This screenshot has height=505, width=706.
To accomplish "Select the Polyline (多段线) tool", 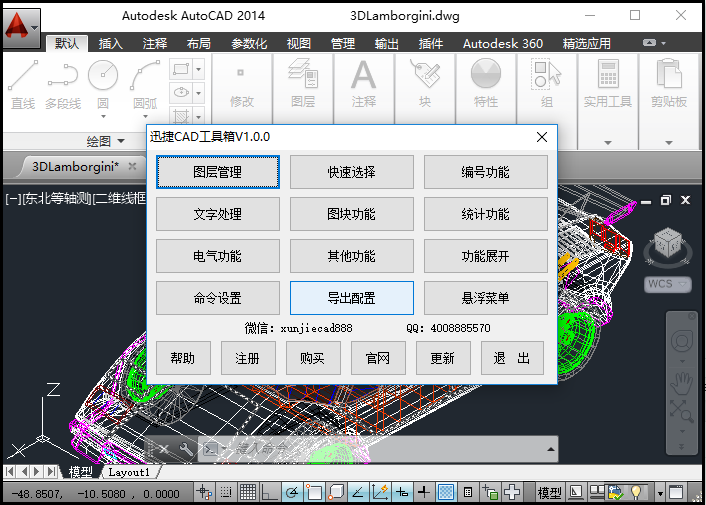I will (63, 85).
